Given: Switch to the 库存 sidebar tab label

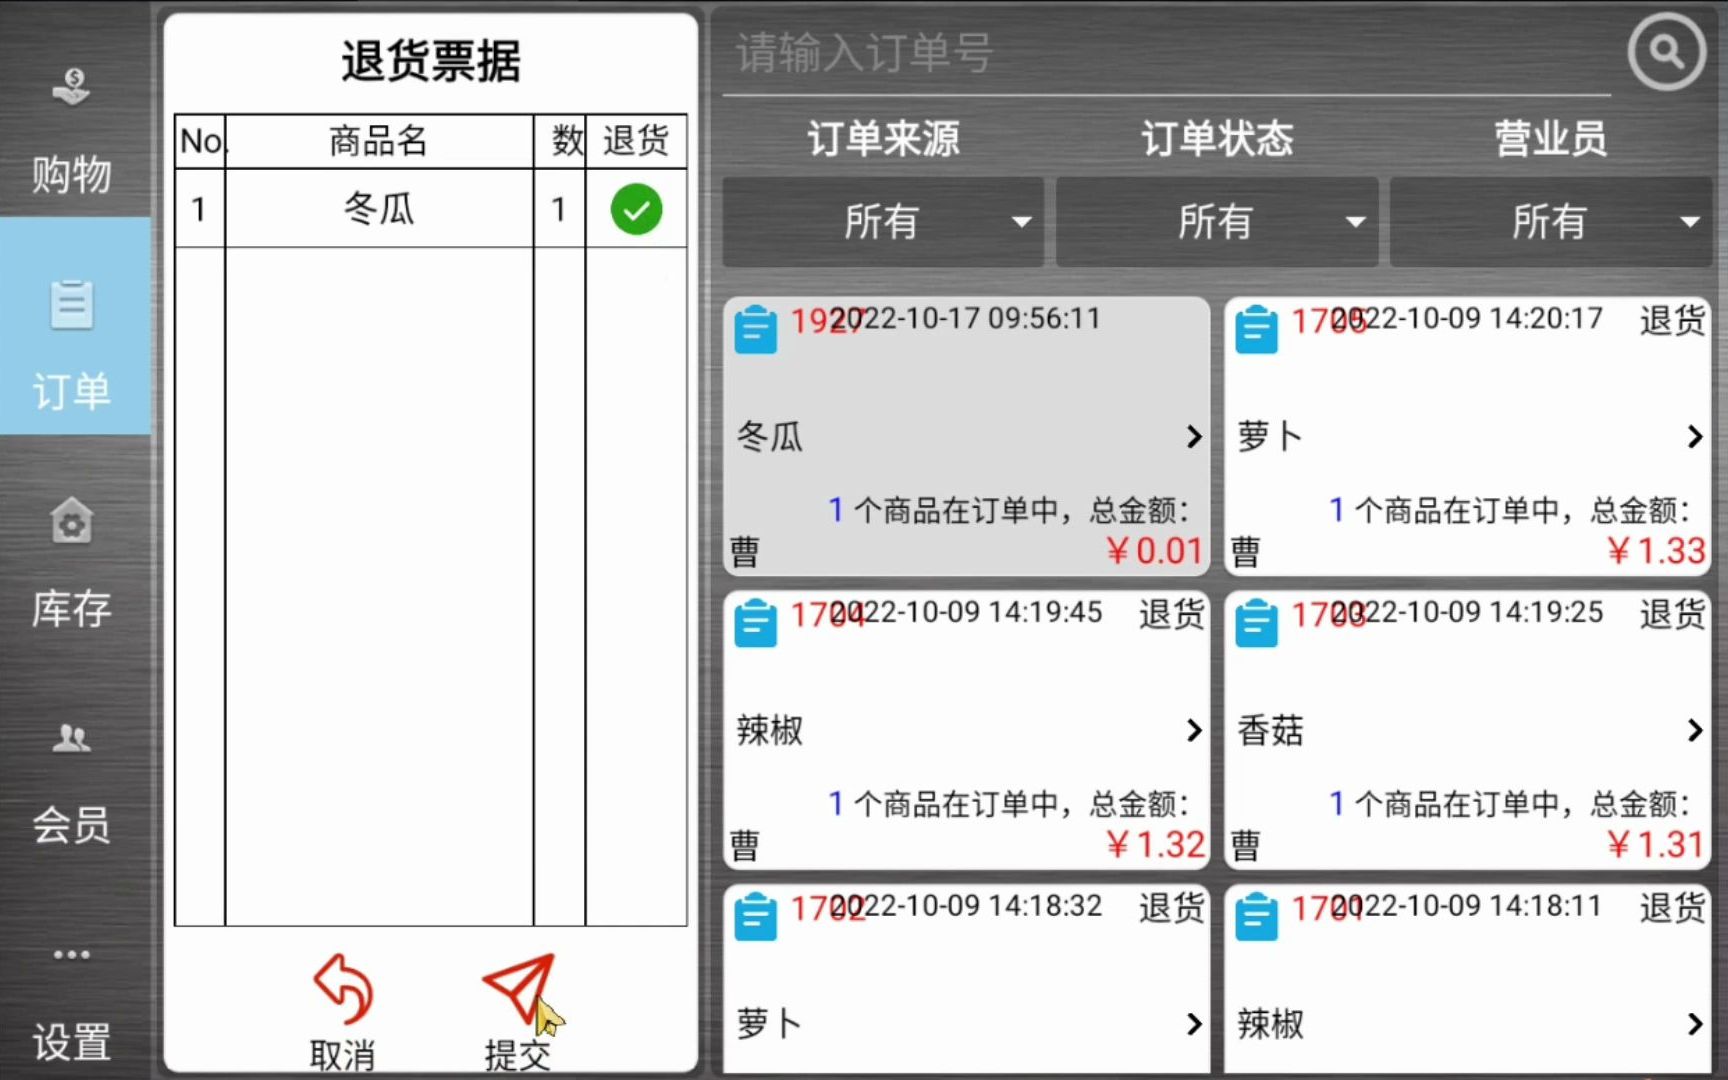Looking at the screenshot, I should tap(71, 608).
